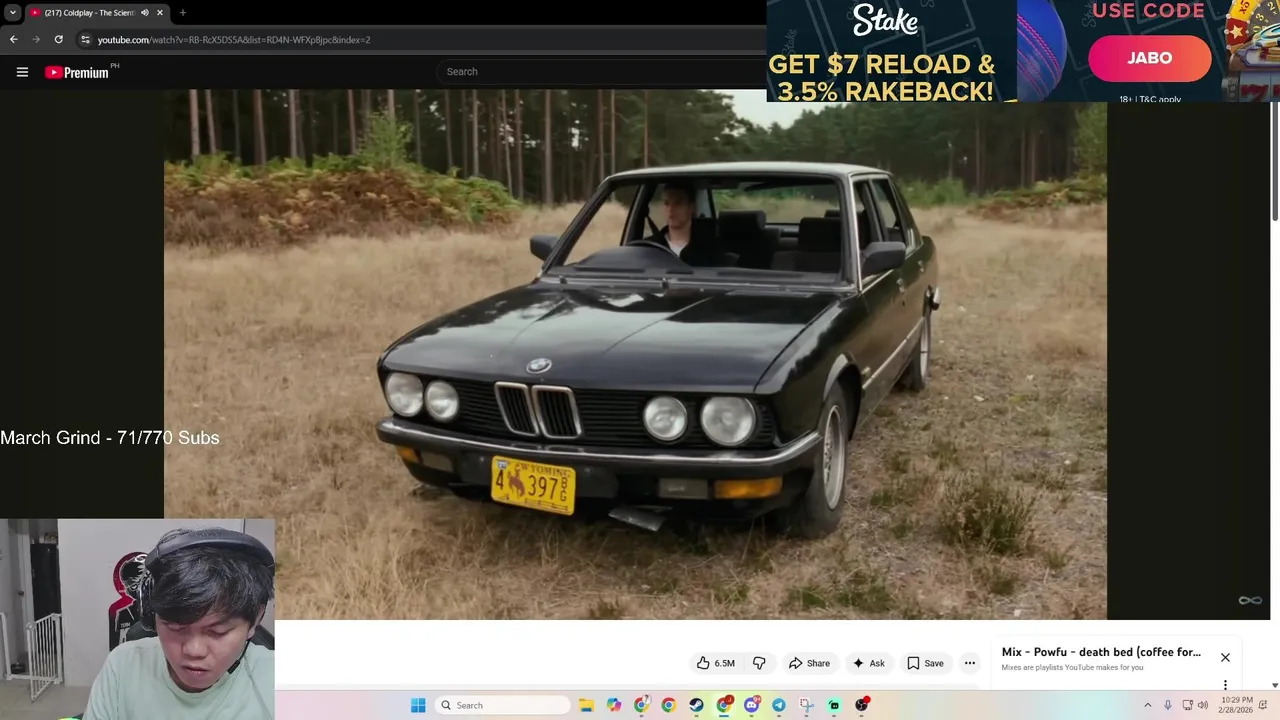1280x720 pixels.
Task: Launch Snipping Tool from the taskbar
Action: [x=806, y=705]
